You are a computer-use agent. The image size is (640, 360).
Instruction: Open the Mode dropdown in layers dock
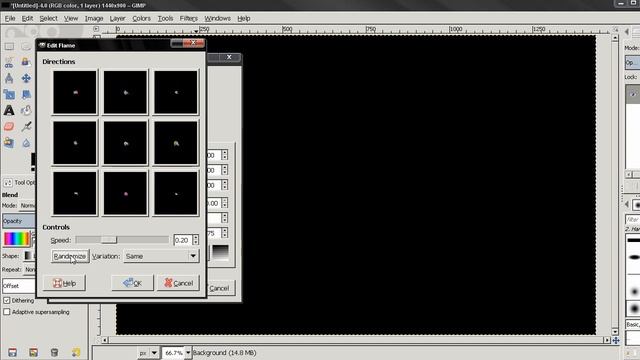tap(632, 62)
